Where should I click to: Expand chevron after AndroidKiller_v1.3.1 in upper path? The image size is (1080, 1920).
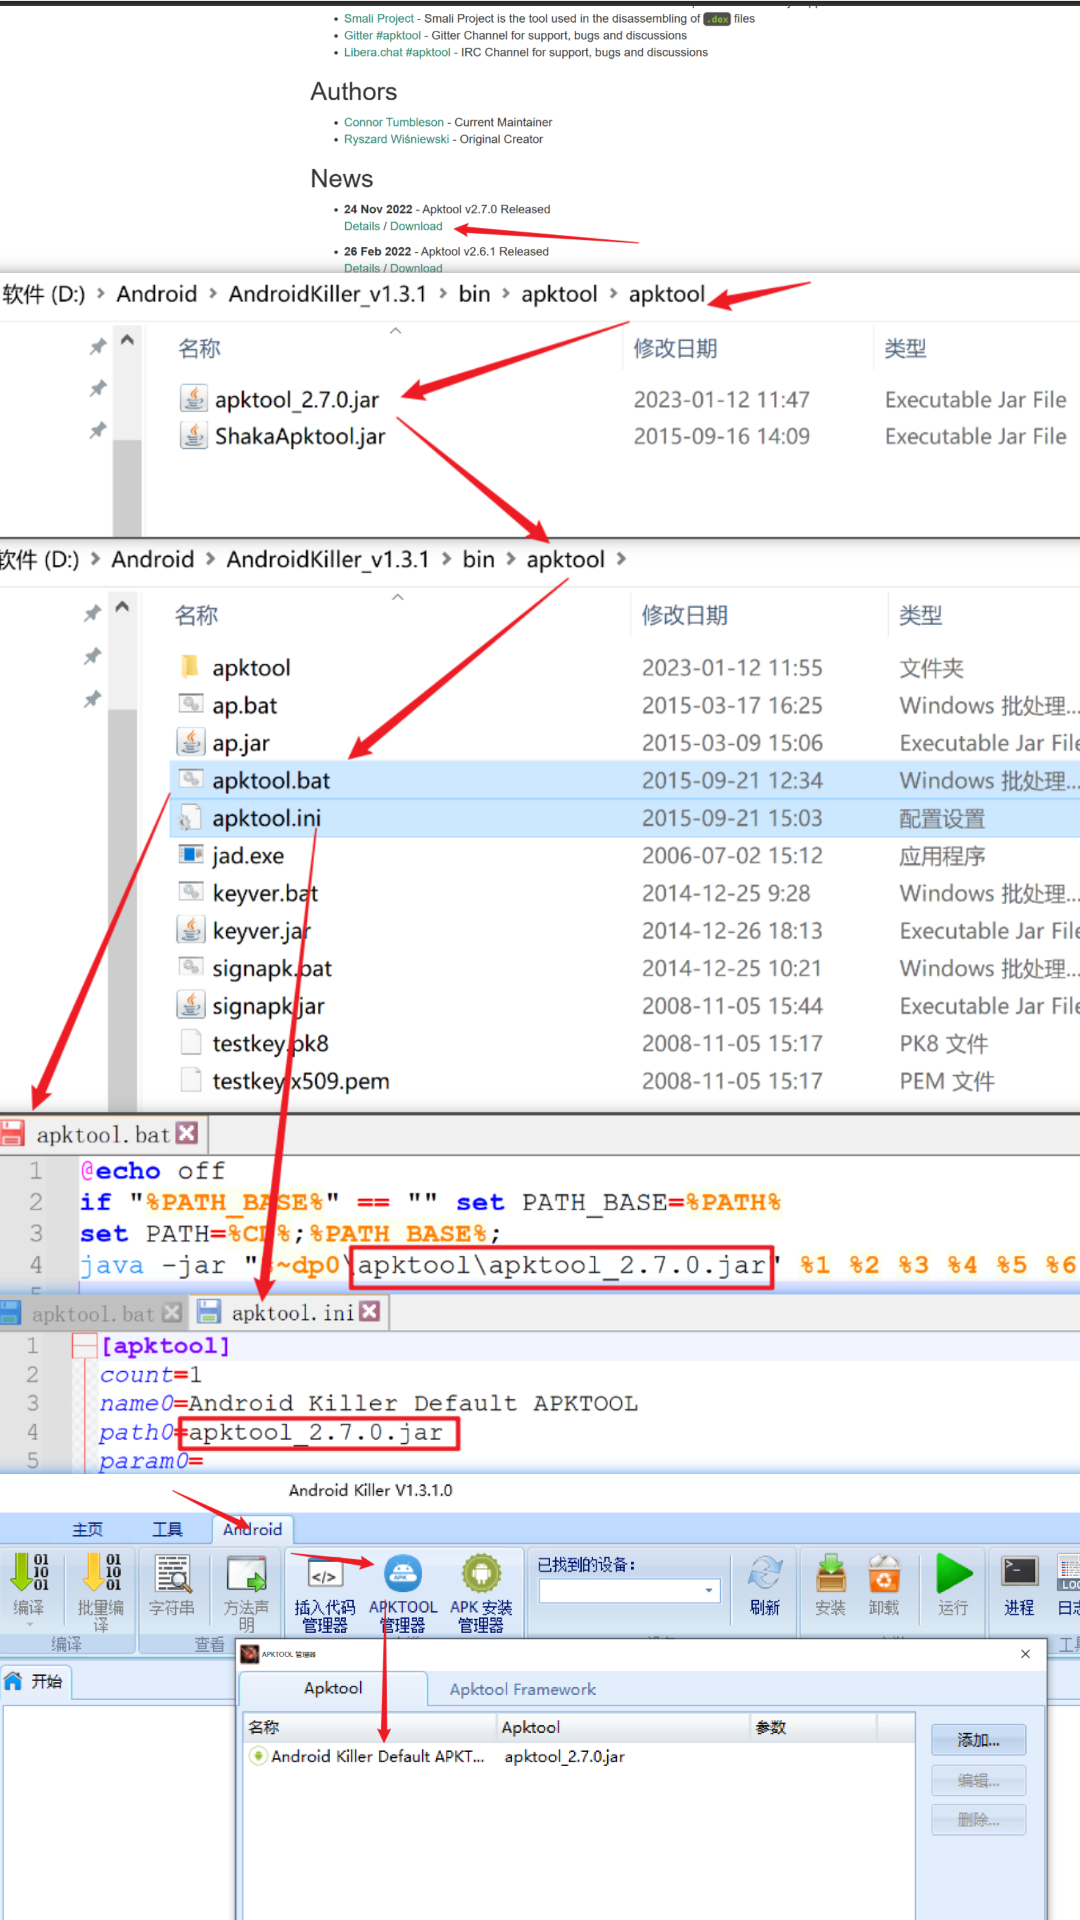442,294
